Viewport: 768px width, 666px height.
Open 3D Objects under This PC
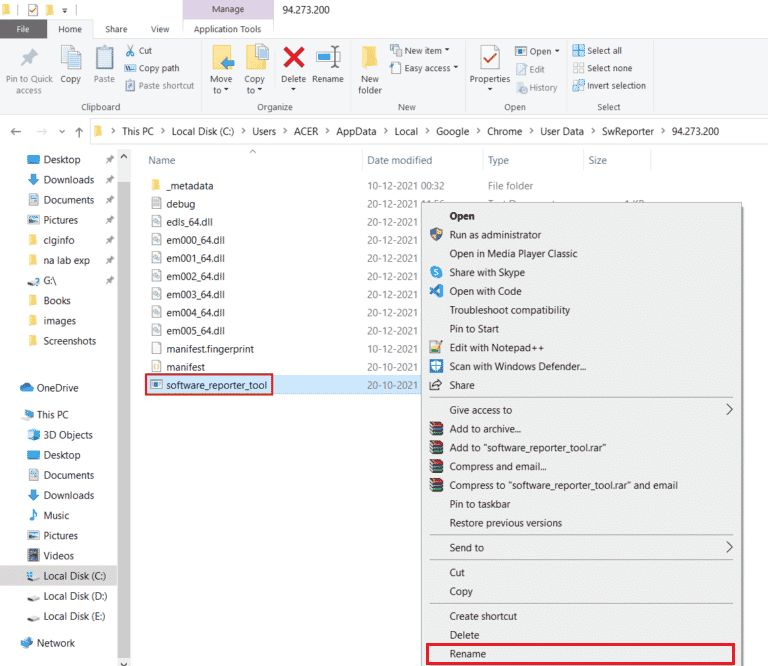[60, 435]
